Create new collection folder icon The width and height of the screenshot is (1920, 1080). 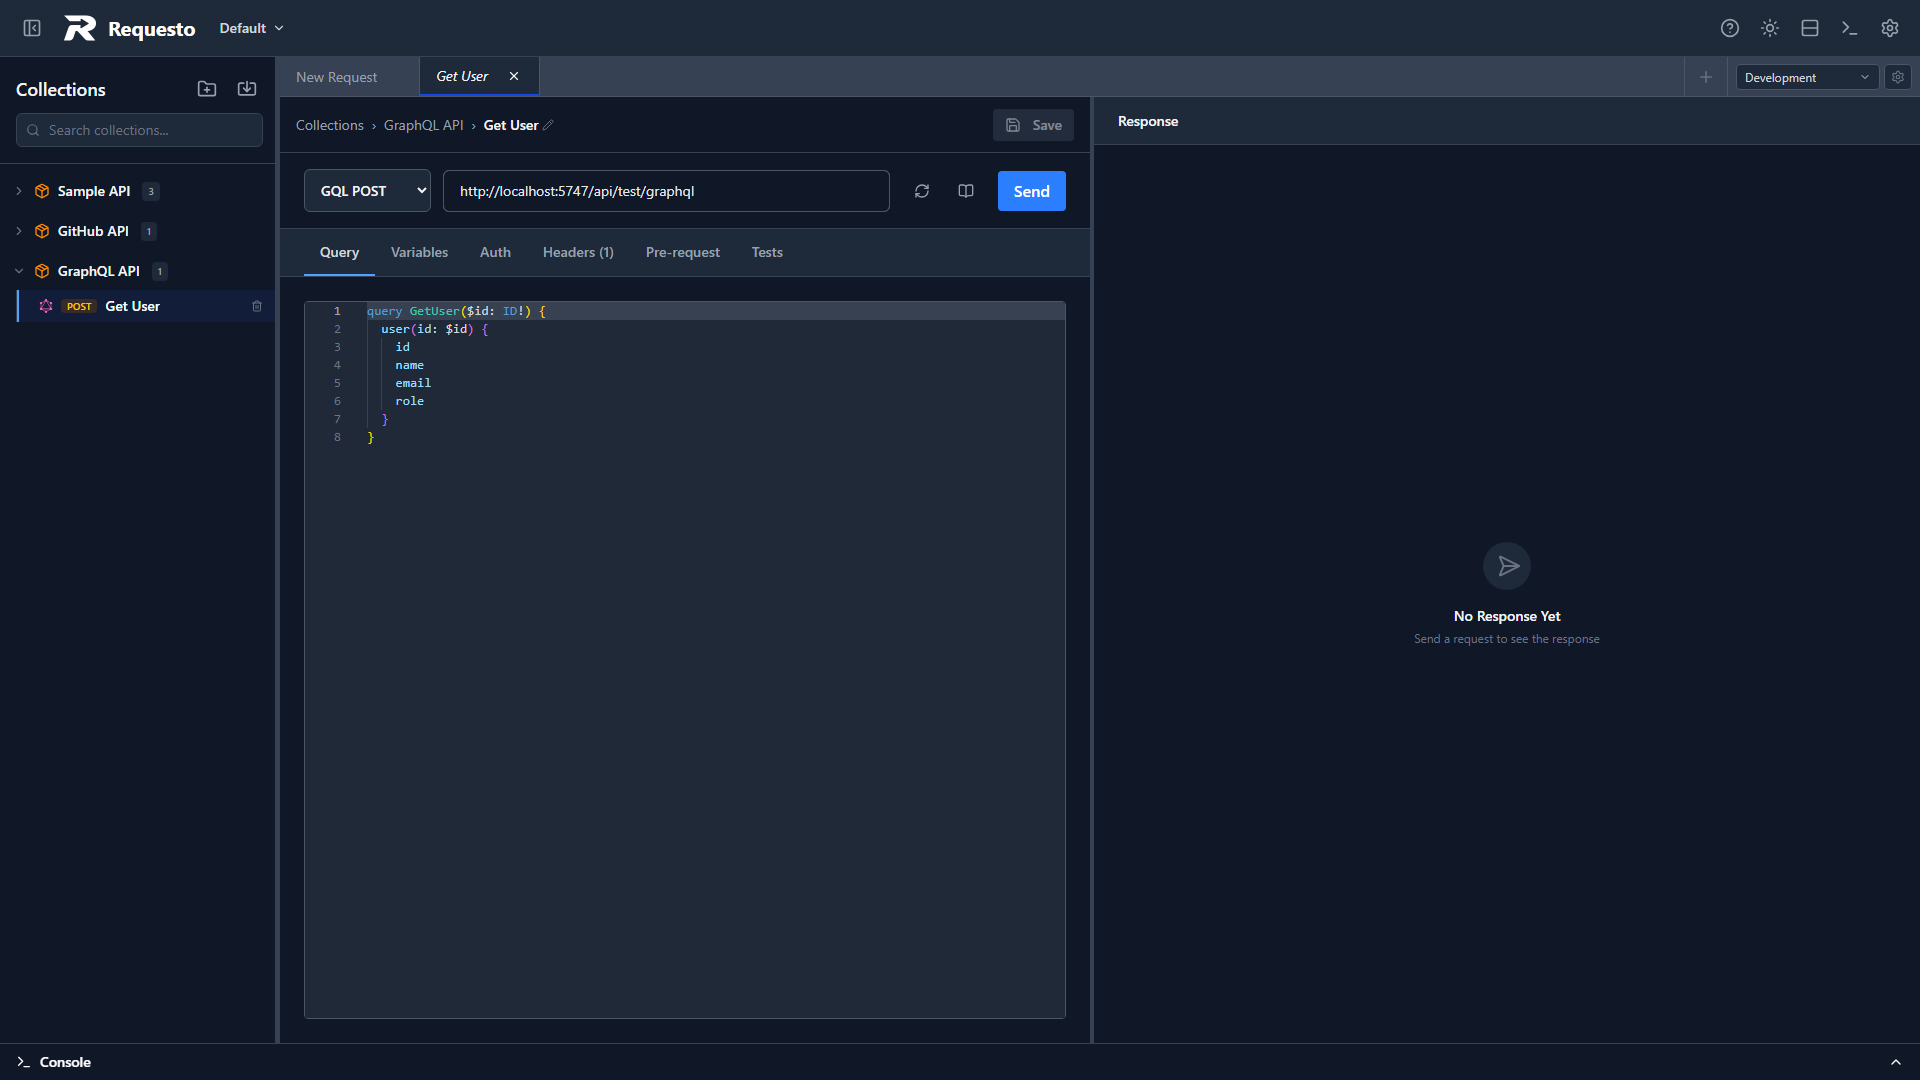coord(207,89)
